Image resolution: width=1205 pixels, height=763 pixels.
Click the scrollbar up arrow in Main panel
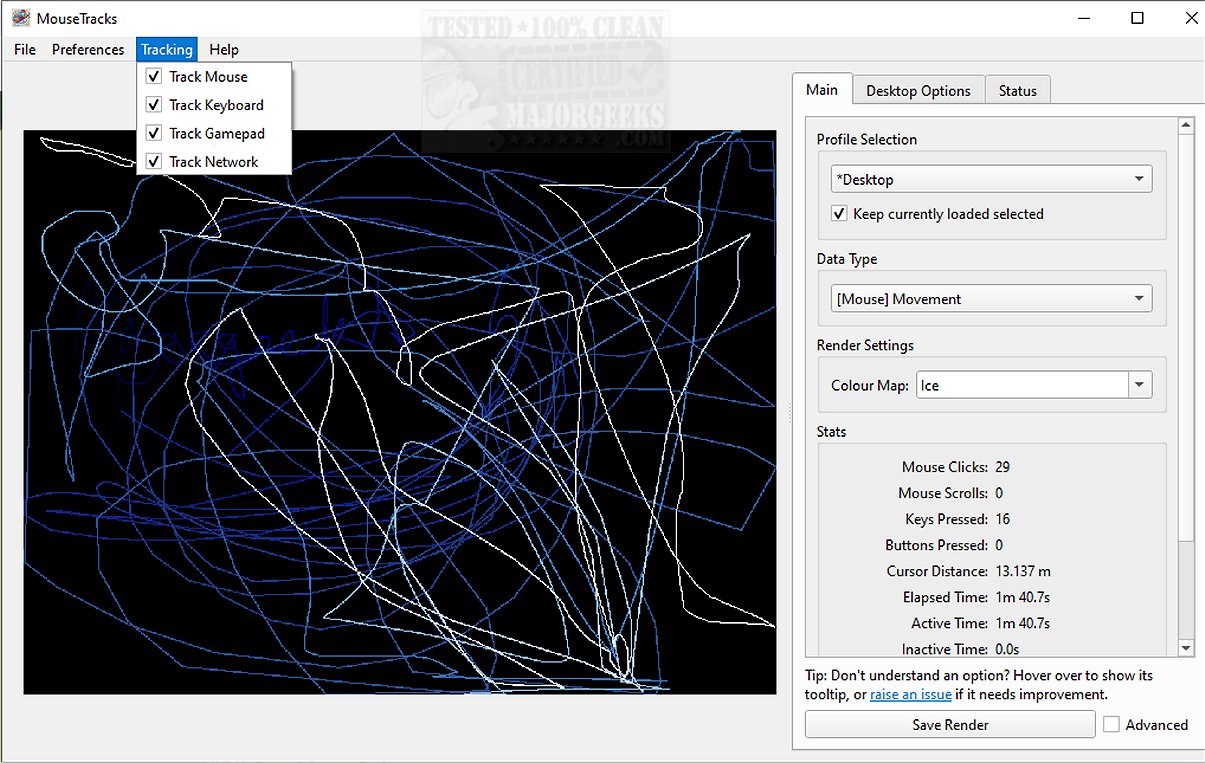[x=1186, y=126]
